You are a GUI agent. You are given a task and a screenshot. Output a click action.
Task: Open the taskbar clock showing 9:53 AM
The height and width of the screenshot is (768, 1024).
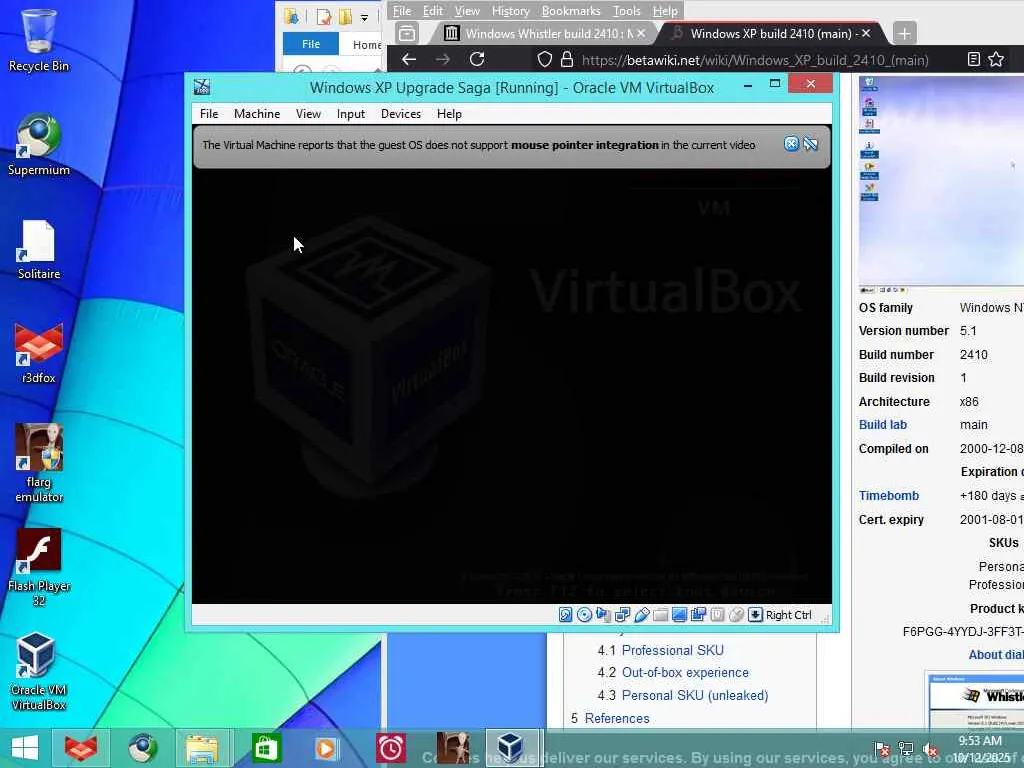point(981,749)
